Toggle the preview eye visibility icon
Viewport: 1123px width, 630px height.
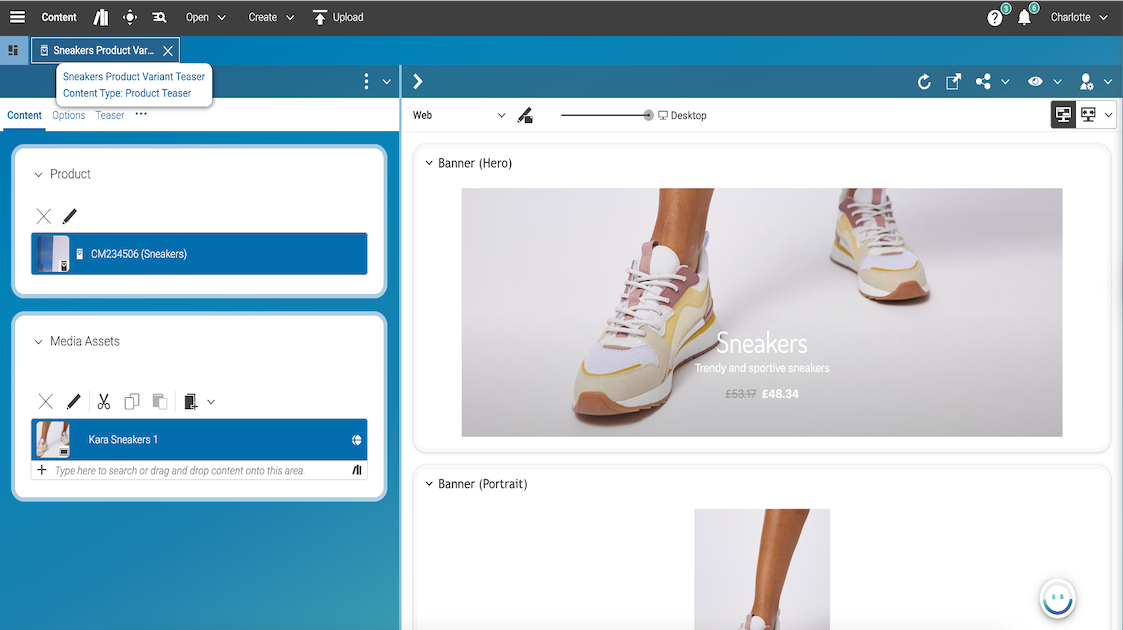1035,82
